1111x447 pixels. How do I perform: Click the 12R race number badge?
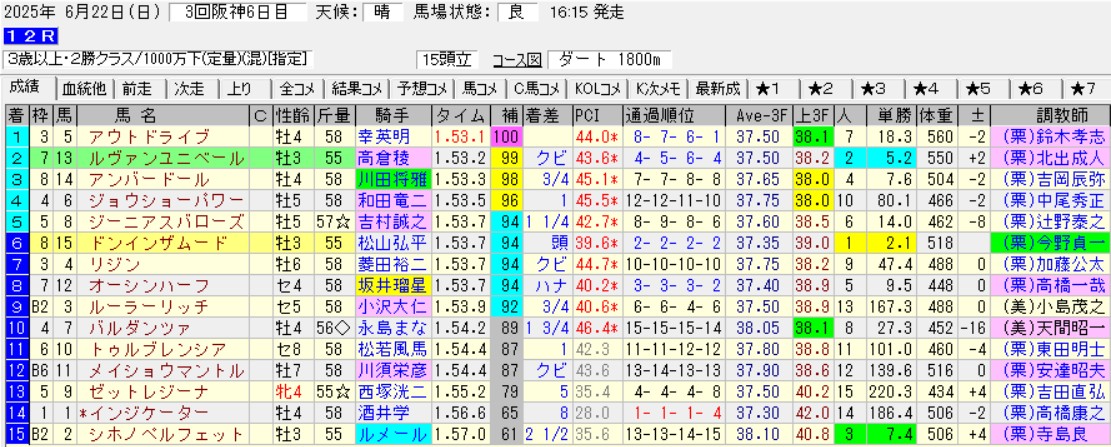(21, 39)
